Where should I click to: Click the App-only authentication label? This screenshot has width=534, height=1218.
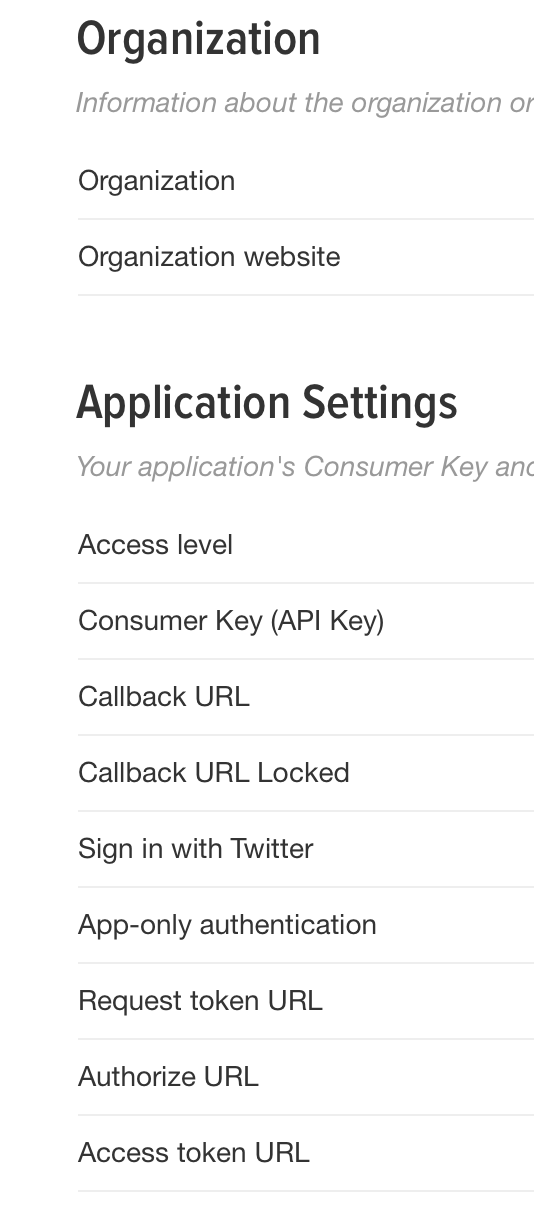[227, 925]
